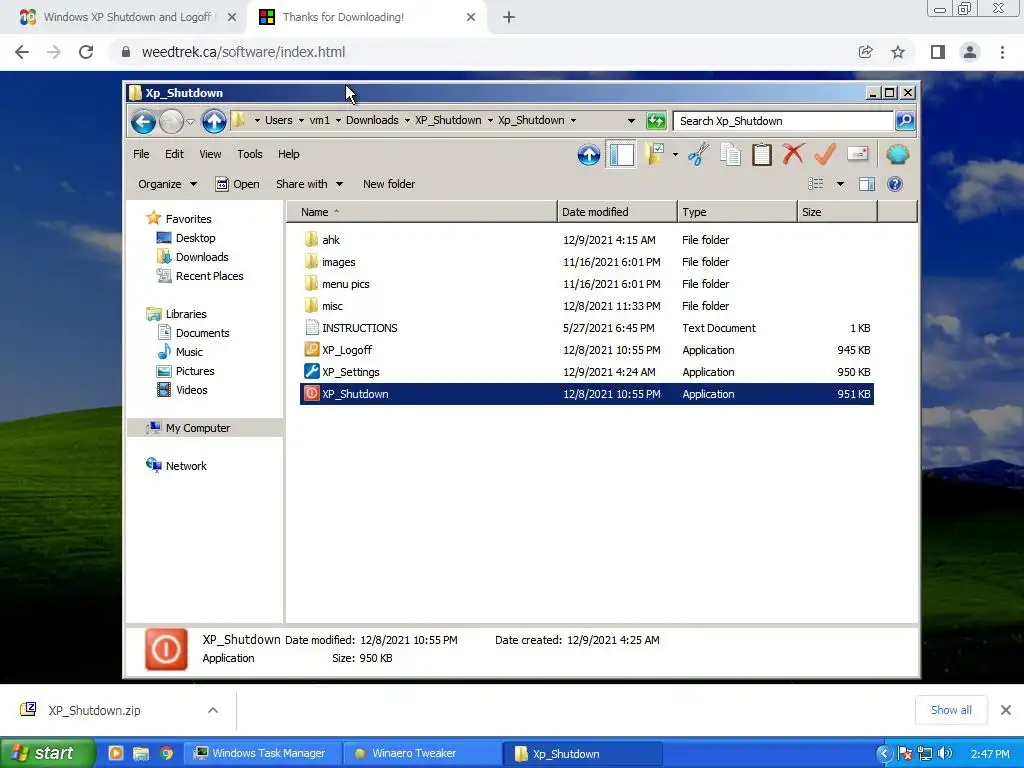1024x768 pixels.
Task: Open the Edit menu
Action: [174, 154]
